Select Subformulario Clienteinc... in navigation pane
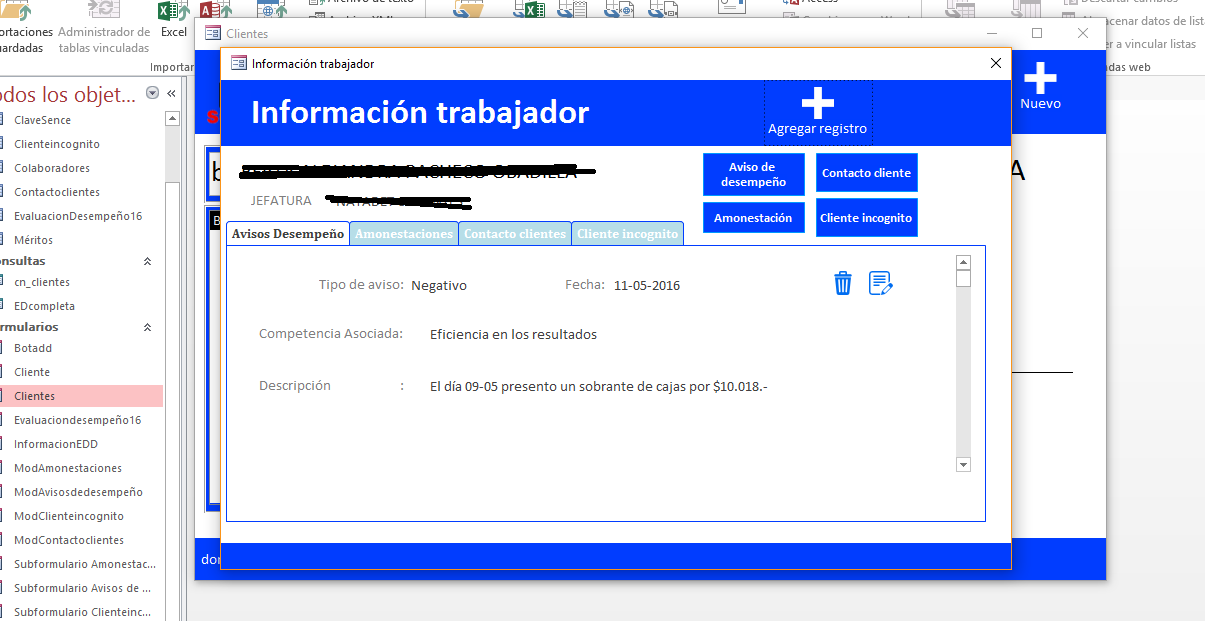The image size is (1205, 621). pos(83,612)
